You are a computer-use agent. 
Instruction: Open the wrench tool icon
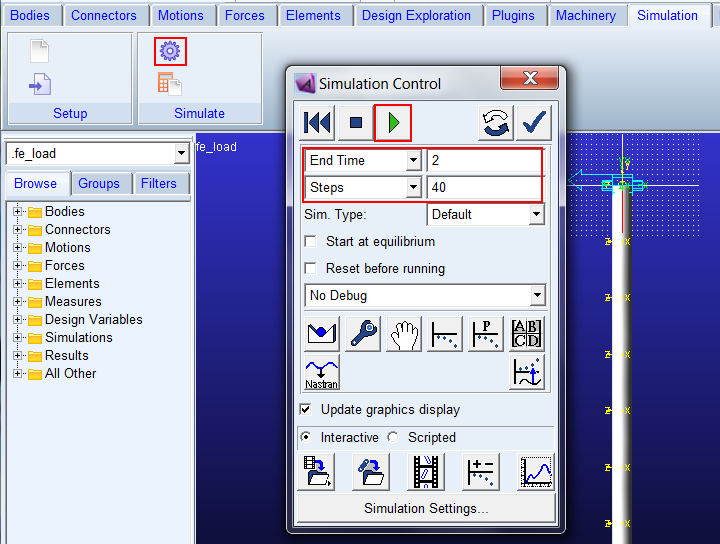coord(363,334)
